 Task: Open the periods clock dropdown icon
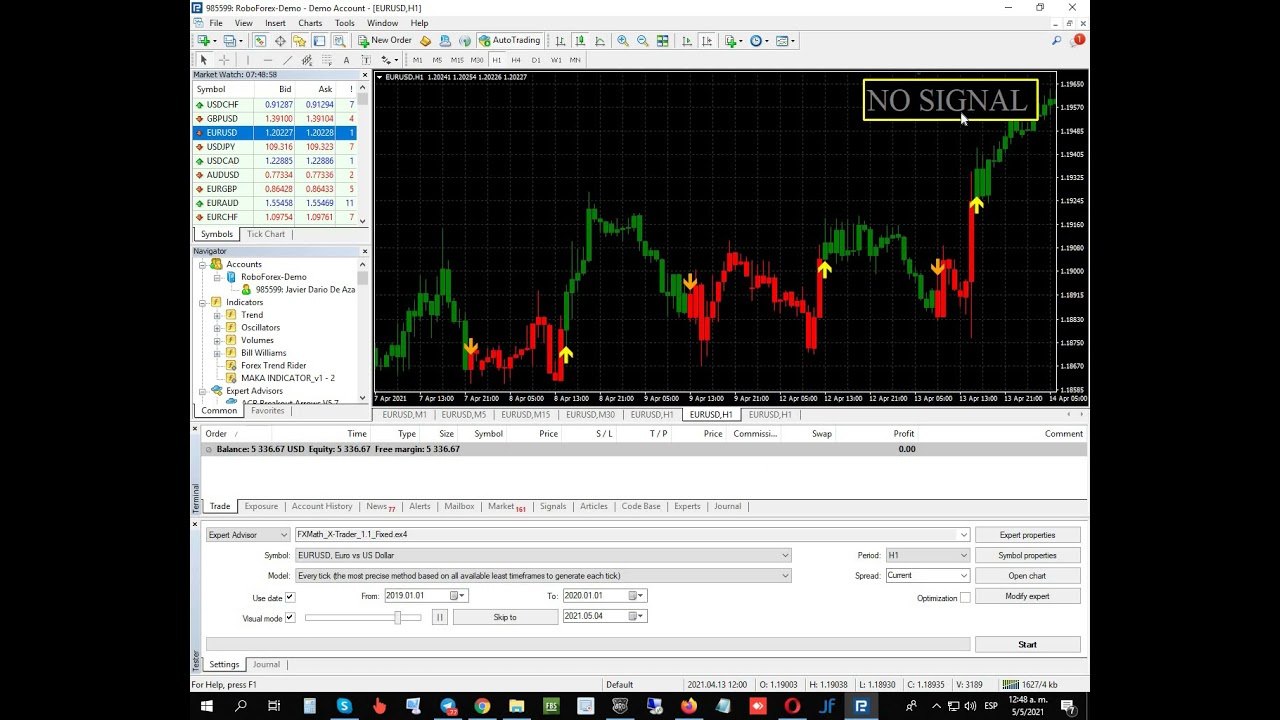pos(757,41)
